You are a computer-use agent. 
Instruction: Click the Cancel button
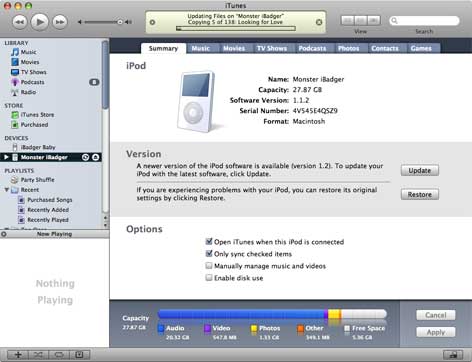click(x=436, y=315)
